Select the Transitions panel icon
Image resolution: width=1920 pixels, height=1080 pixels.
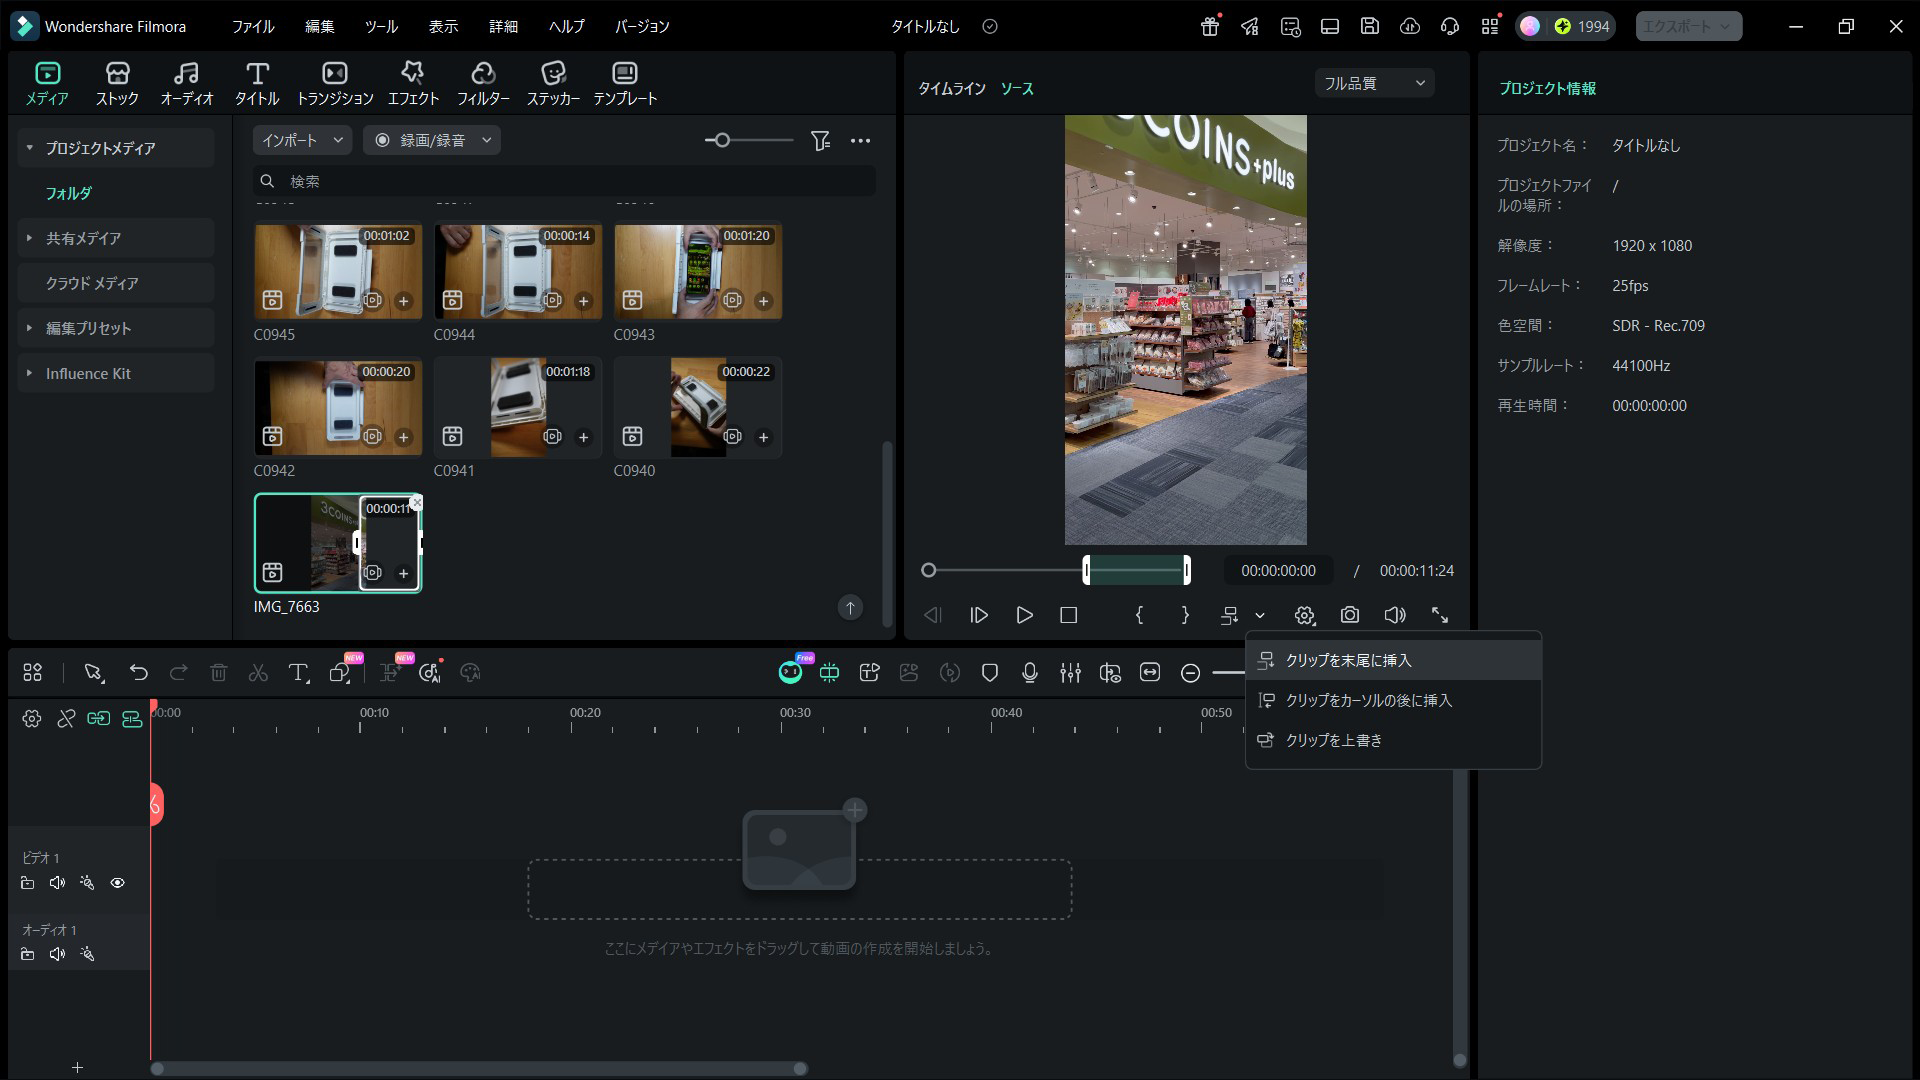point(334,82)
